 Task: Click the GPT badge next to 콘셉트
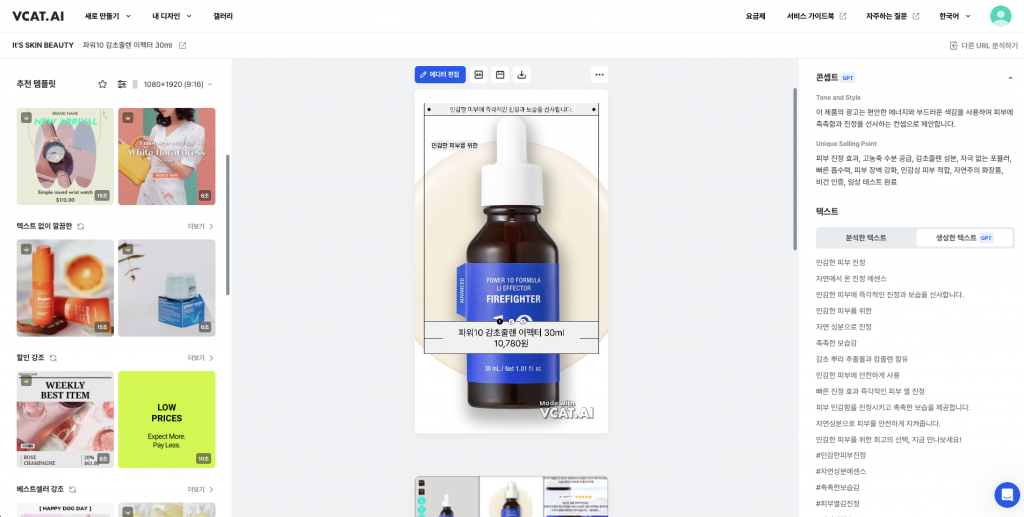tap(848, 78)
